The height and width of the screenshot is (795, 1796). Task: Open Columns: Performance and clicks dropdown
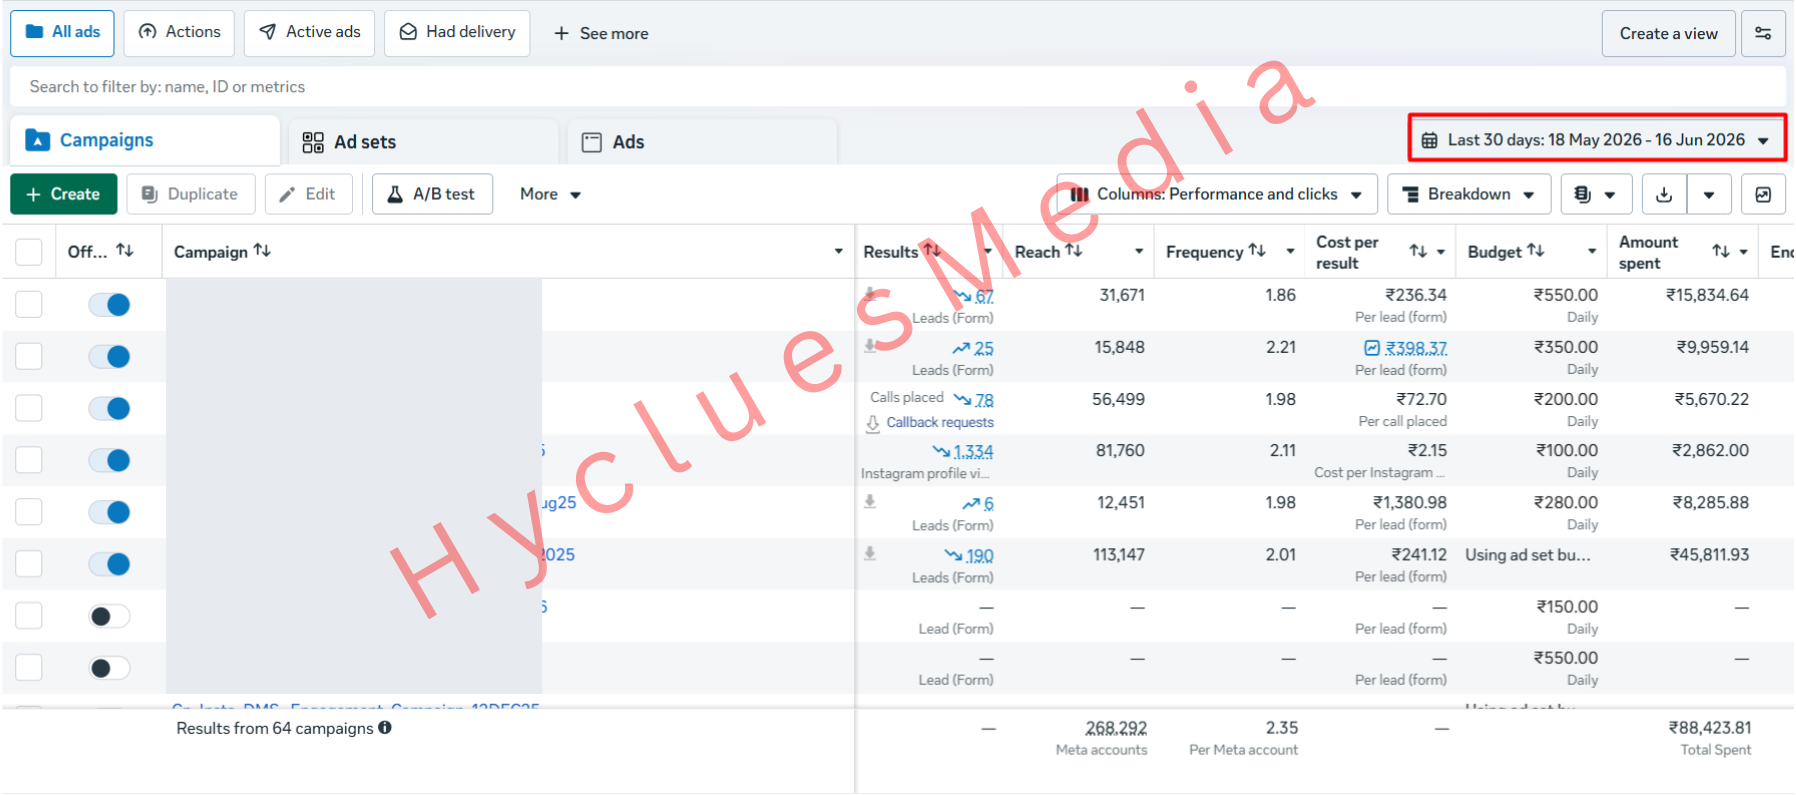click(1217, 194)
